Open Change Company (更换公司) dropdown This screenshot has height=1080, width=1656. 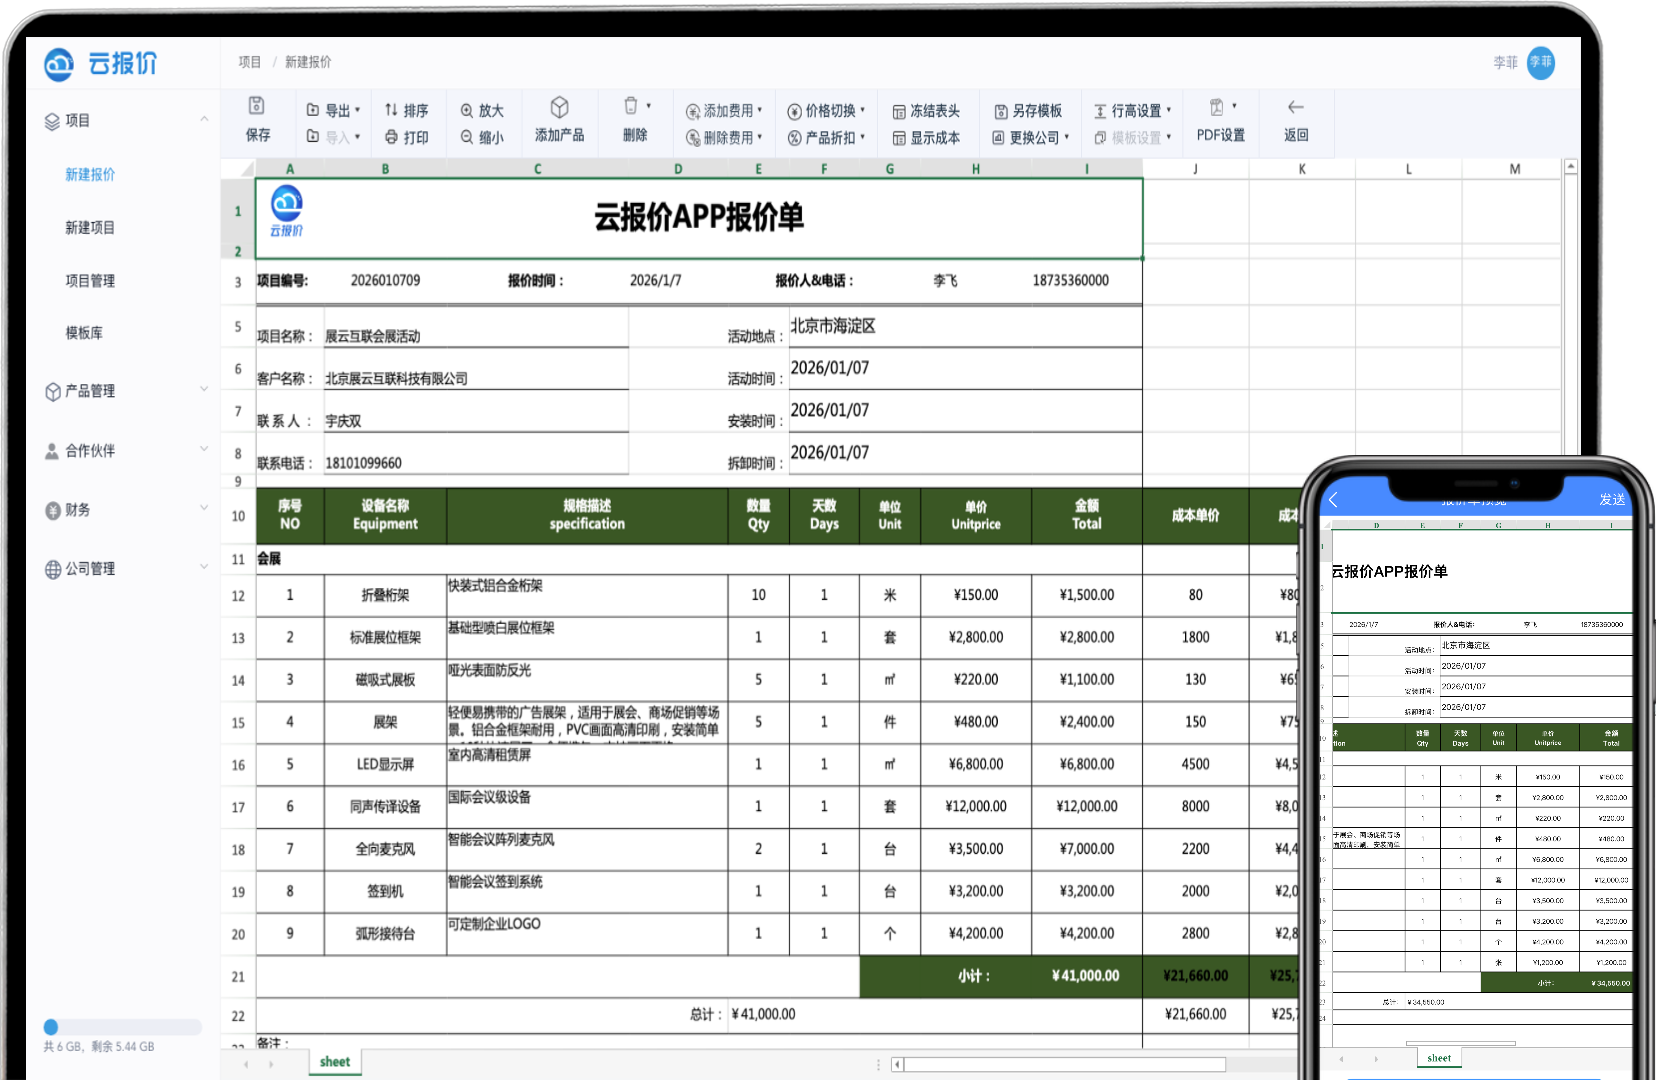[1031, 137]
